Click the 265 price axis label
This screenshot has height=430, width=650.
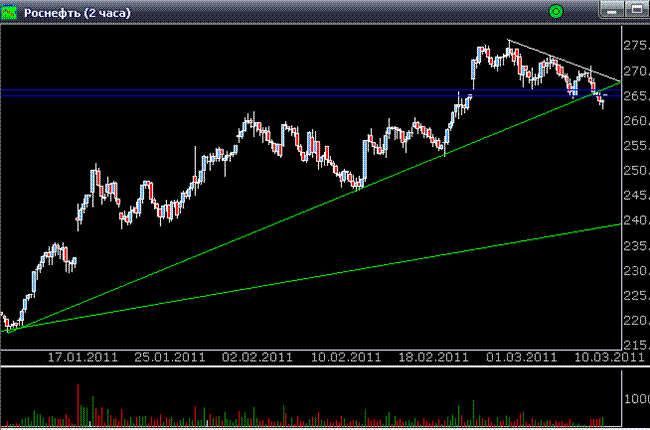(x=636, y=96)
